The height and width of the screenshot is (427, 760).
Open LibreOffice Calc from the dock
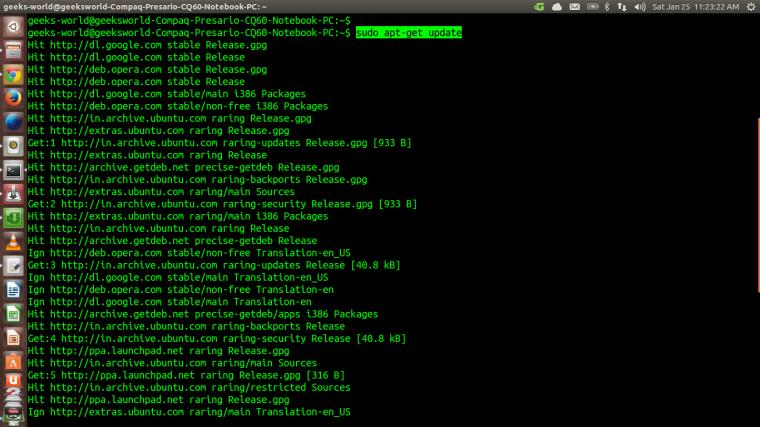(13, 314)
